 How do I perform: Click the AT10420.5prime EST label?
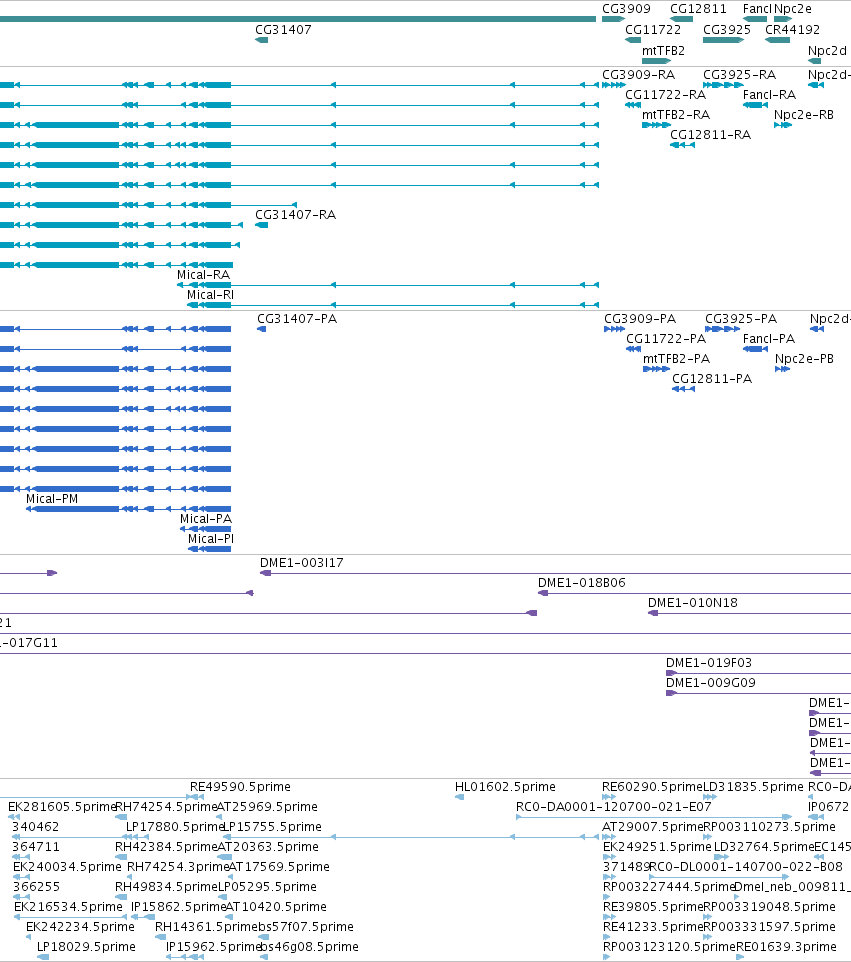pos(276,907)
